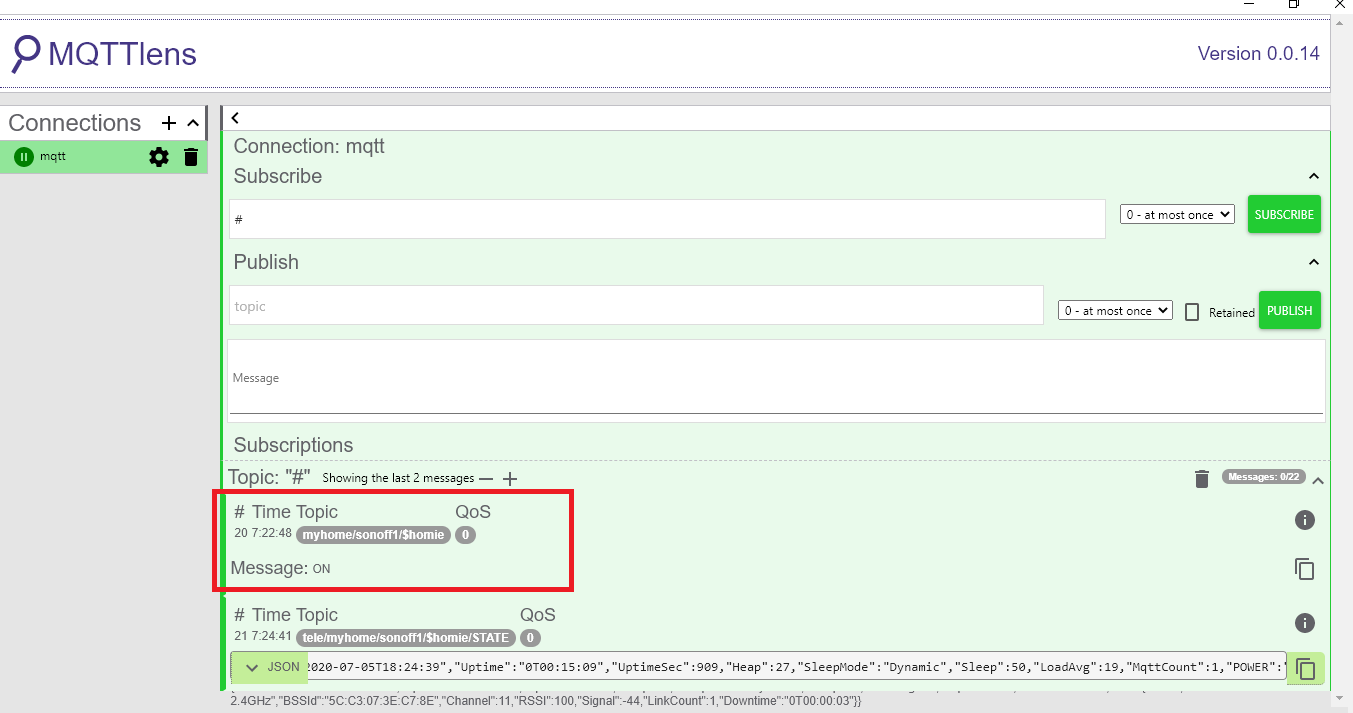Image resolution: width=1353 pixels, height=713 pixels.
Task: Click the Version 0.0.14 label
Action: pyautogui.click(x=1258, y=54)
